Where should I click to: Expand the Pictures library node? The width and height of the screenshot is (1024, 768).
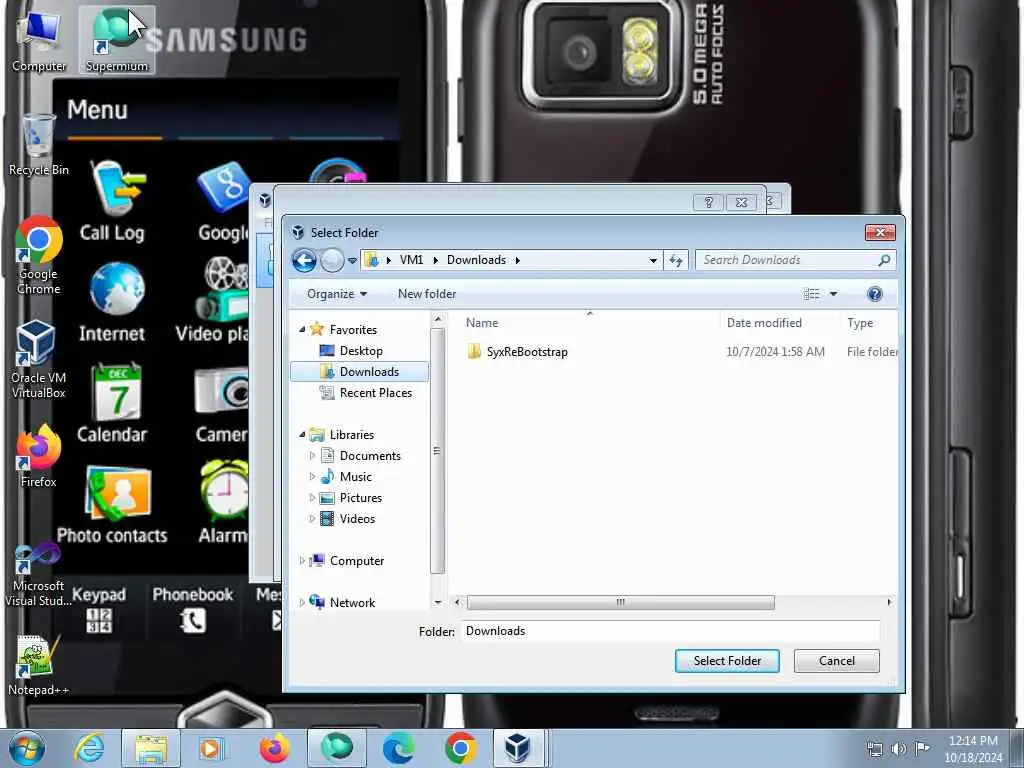tap(312, 498)
